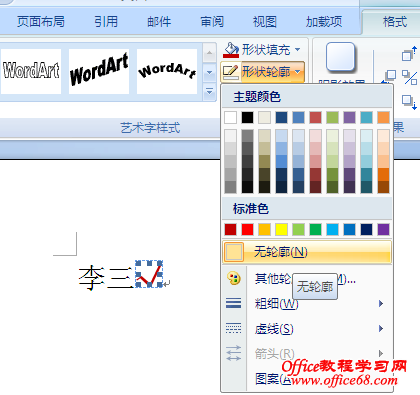Click the dashed lines icon

point(233,328)
